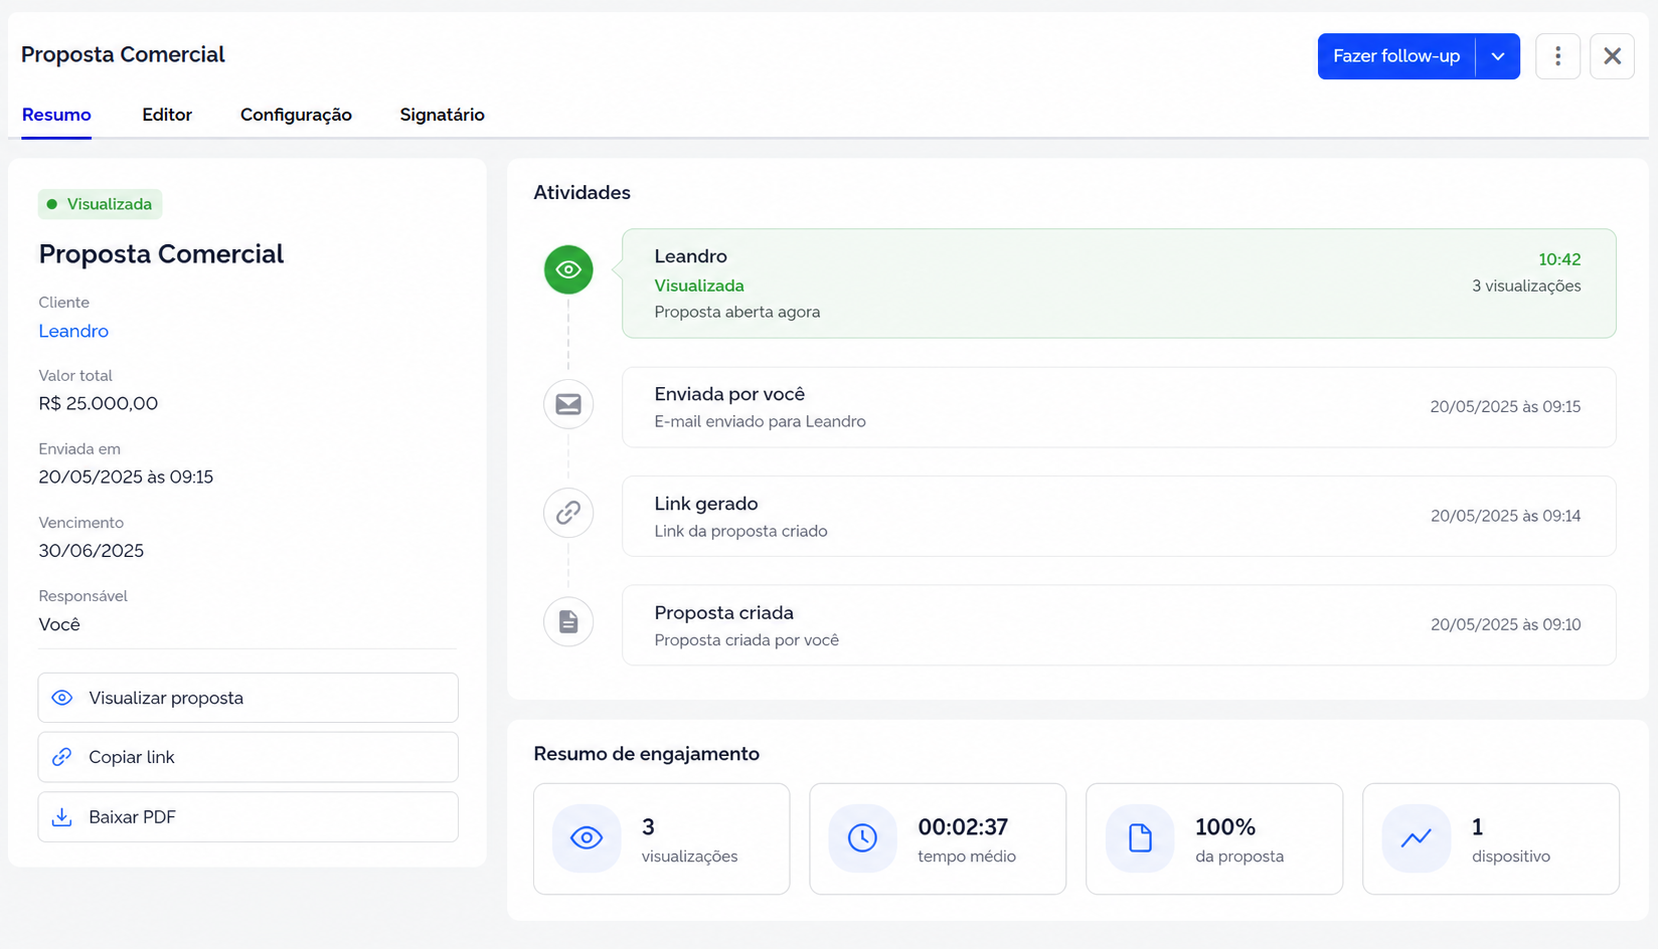The image size is (1658, 949).
Task: Download via the Baixar PDF button
Action: pos(248,817)
